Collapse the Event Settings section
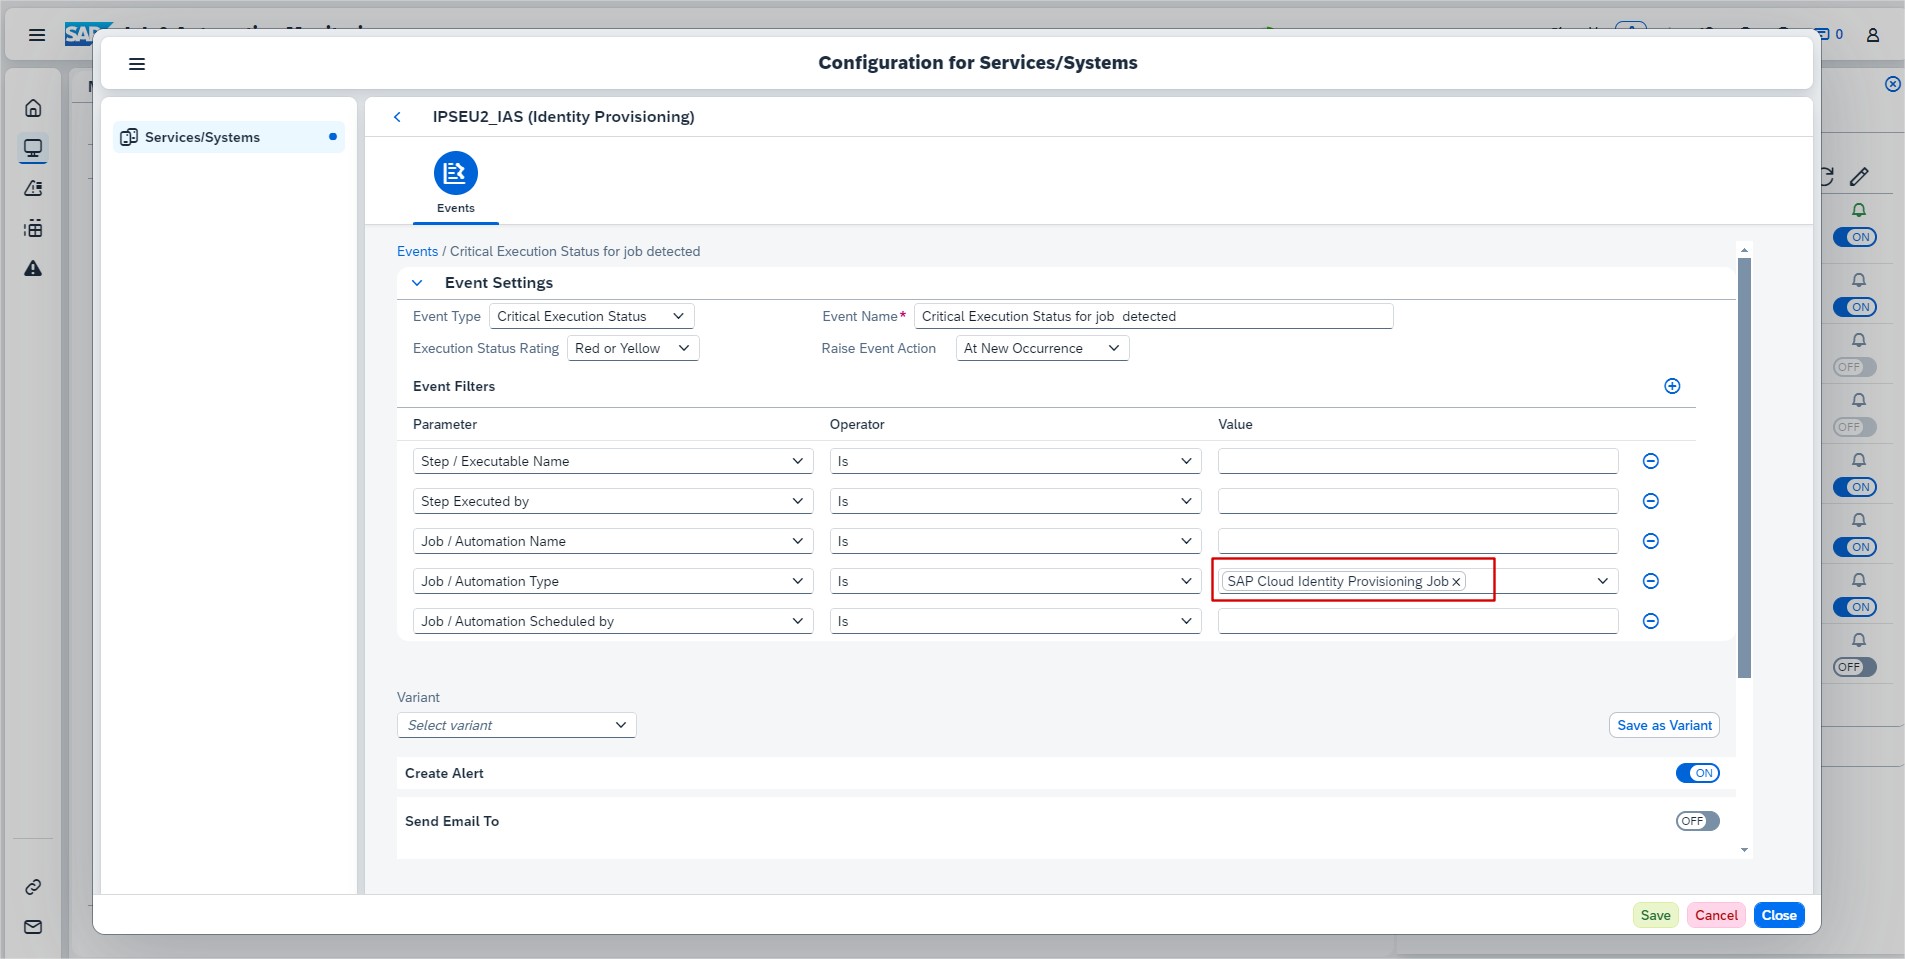This screenshot has width=1905, height=959. (x=418, y=283)
